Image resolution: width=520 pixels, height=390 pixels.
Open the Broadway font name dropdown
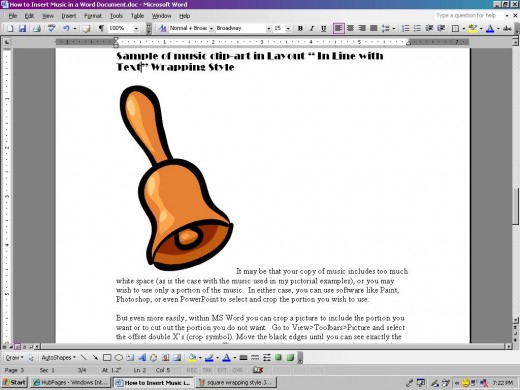click(x=268, y=29)
